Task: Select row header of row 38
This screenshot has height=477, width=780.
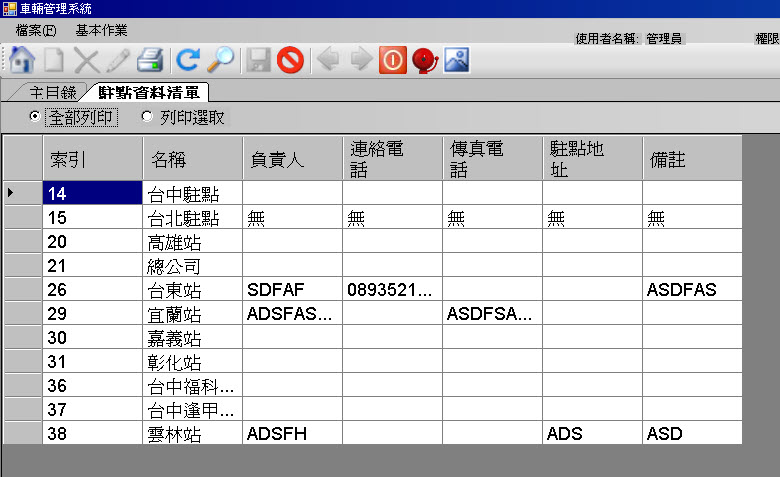Action: [x=23, y=433]
